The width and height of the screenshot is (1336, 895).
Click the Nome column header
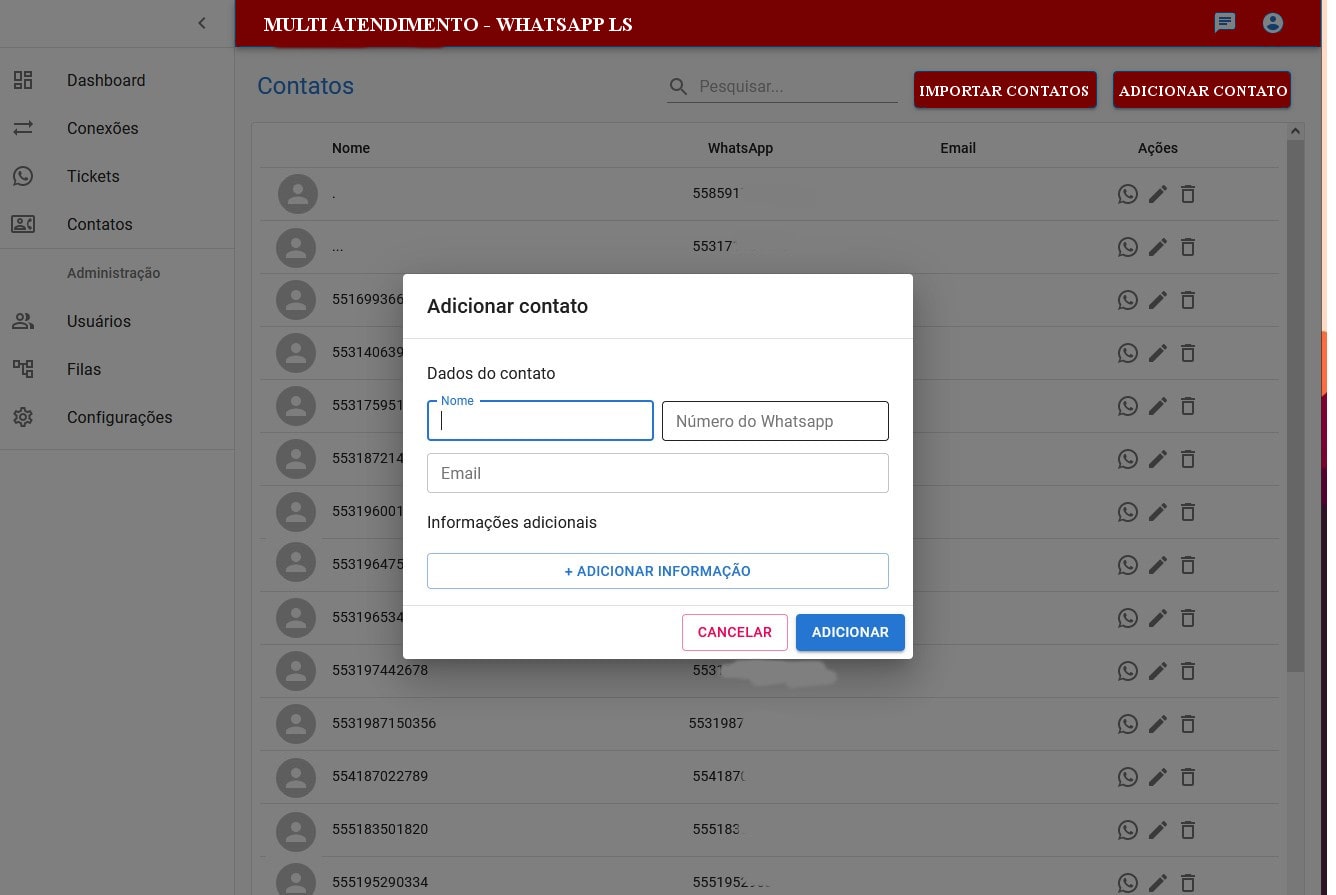pyautogui.click(x=351, y=148)
